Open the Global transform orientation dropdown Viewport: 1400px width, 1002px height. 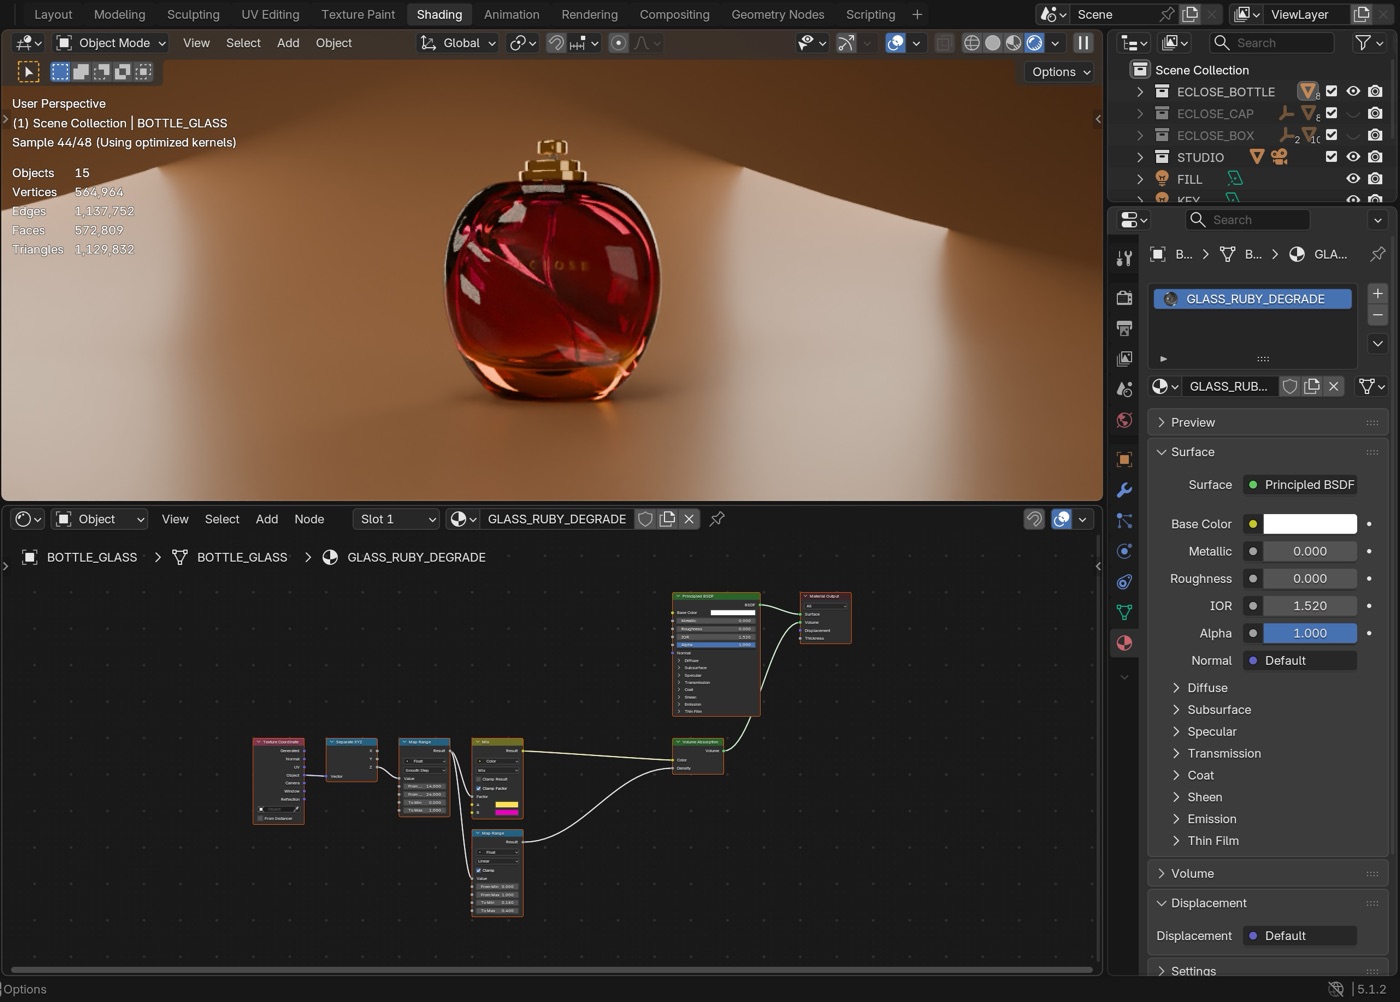pyautogui.click(x=457, y=43)
